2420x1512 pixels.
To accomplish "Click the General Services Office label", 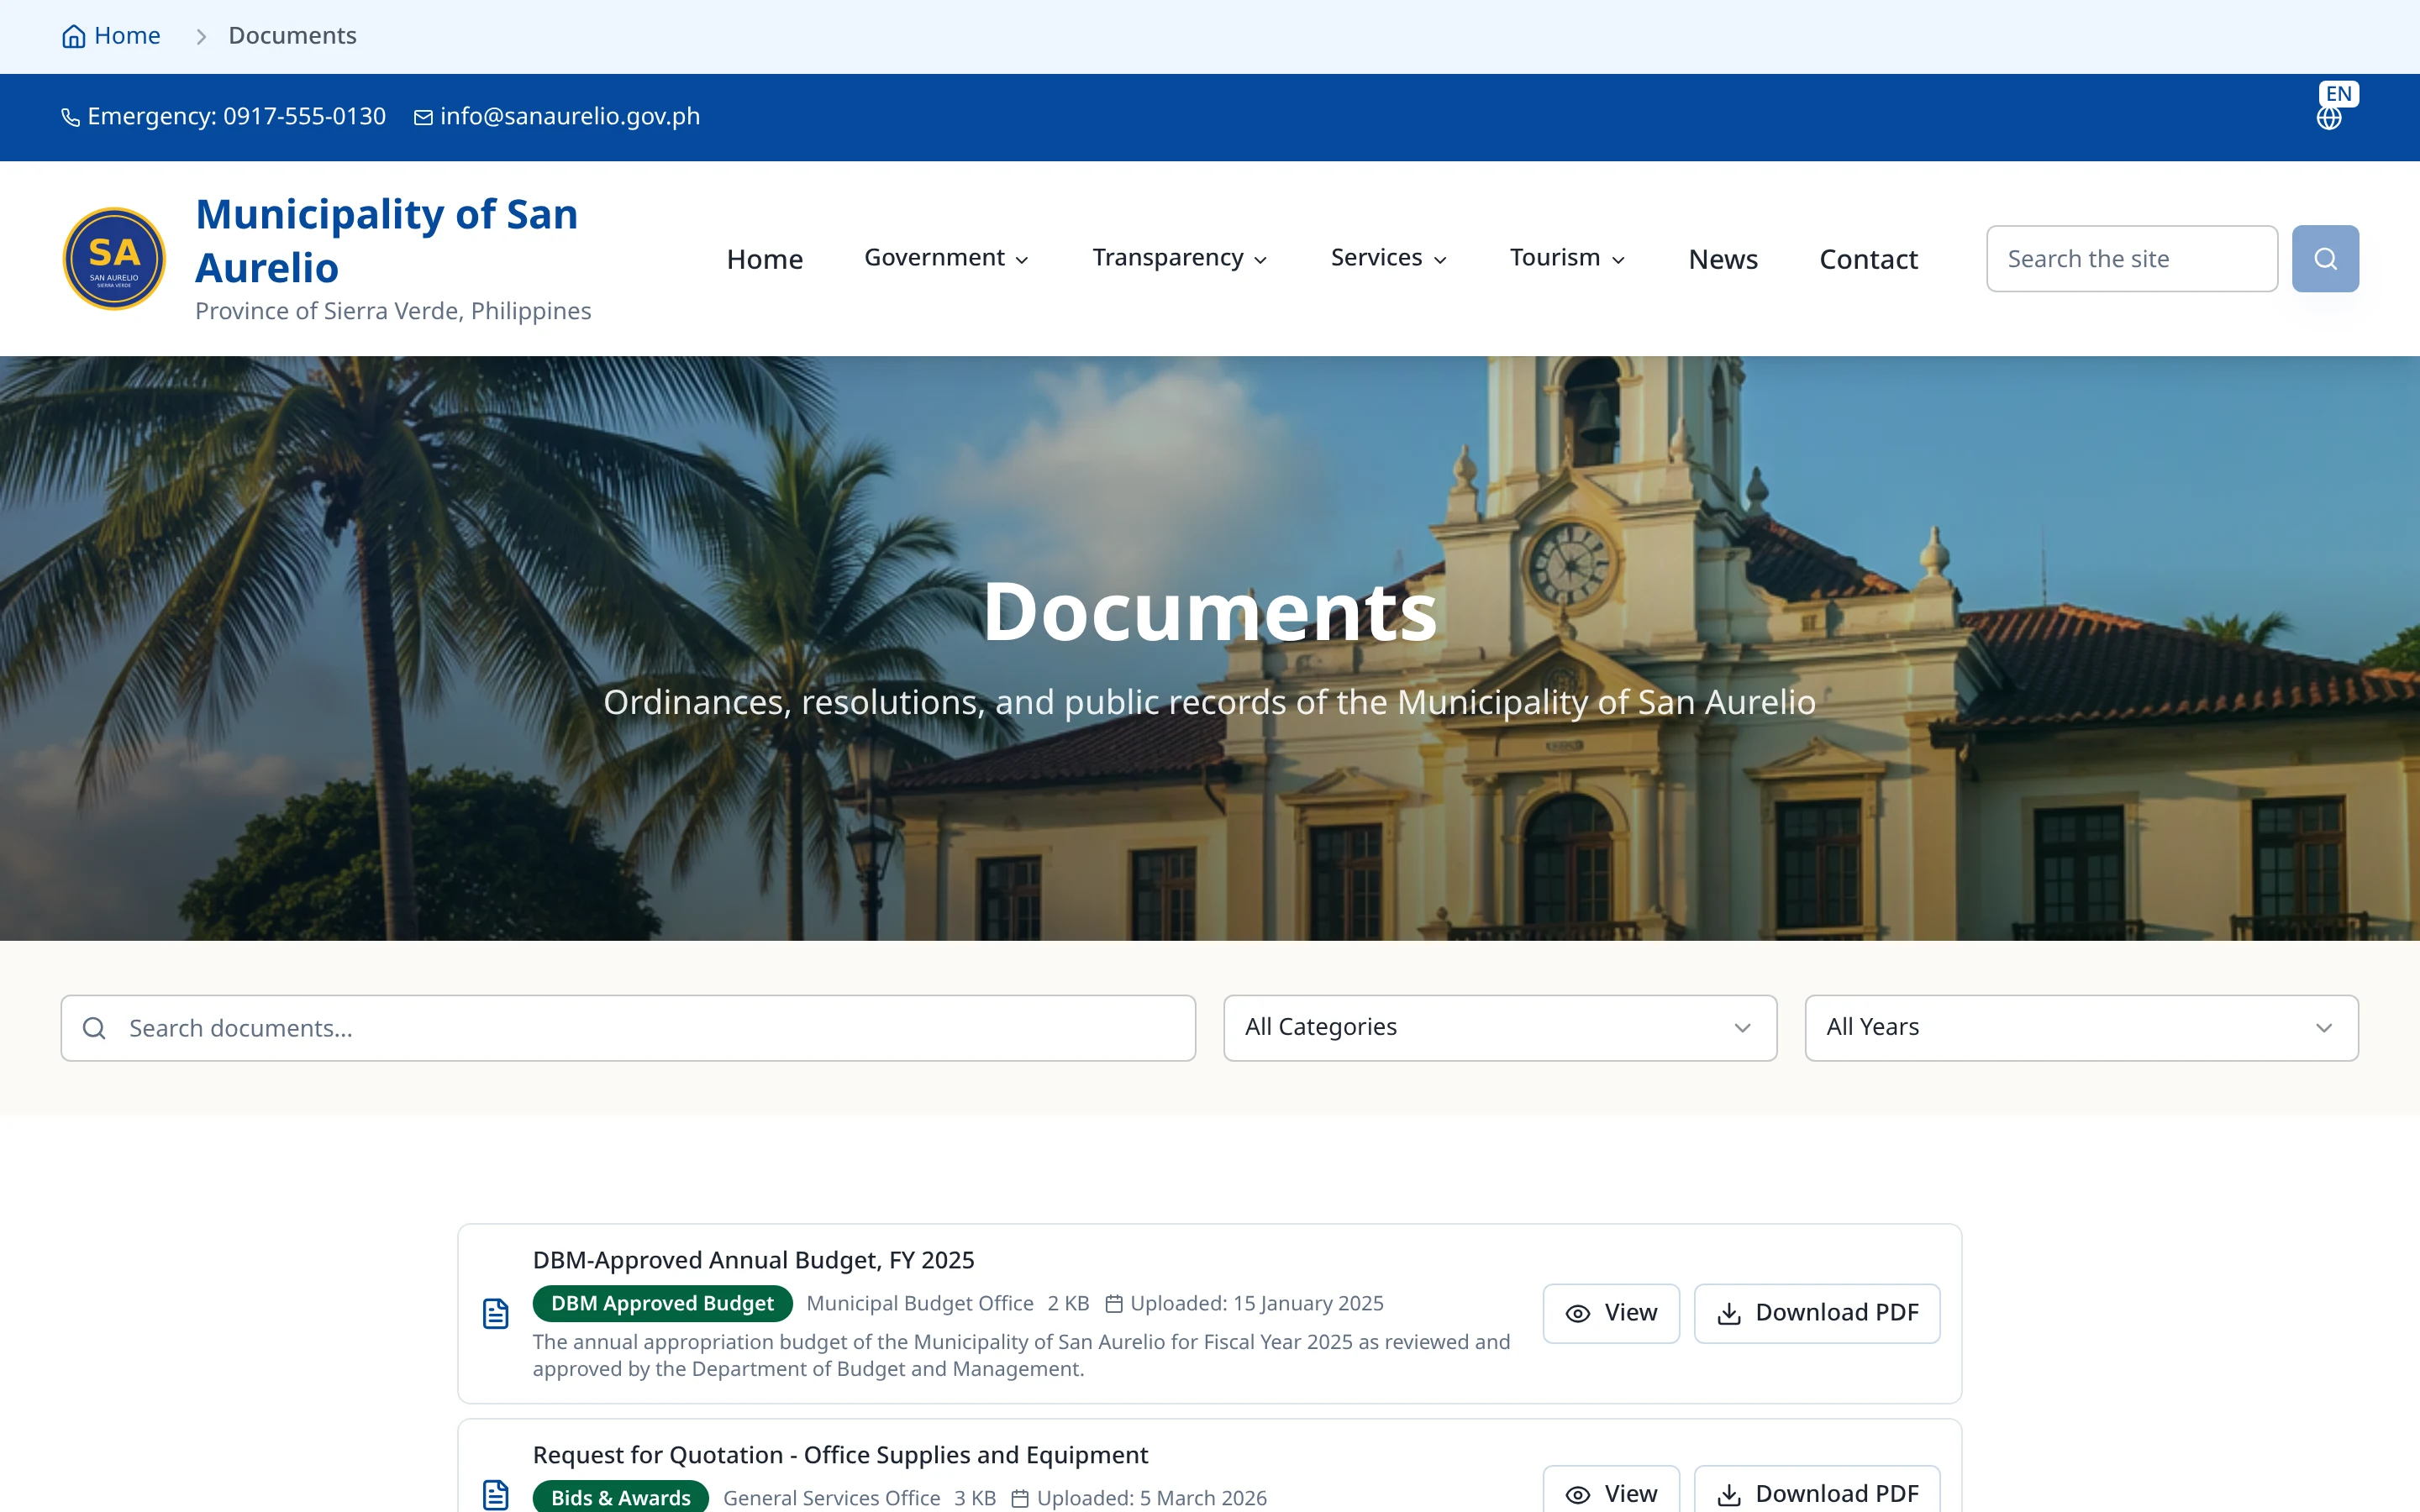I will (831, 1498).
